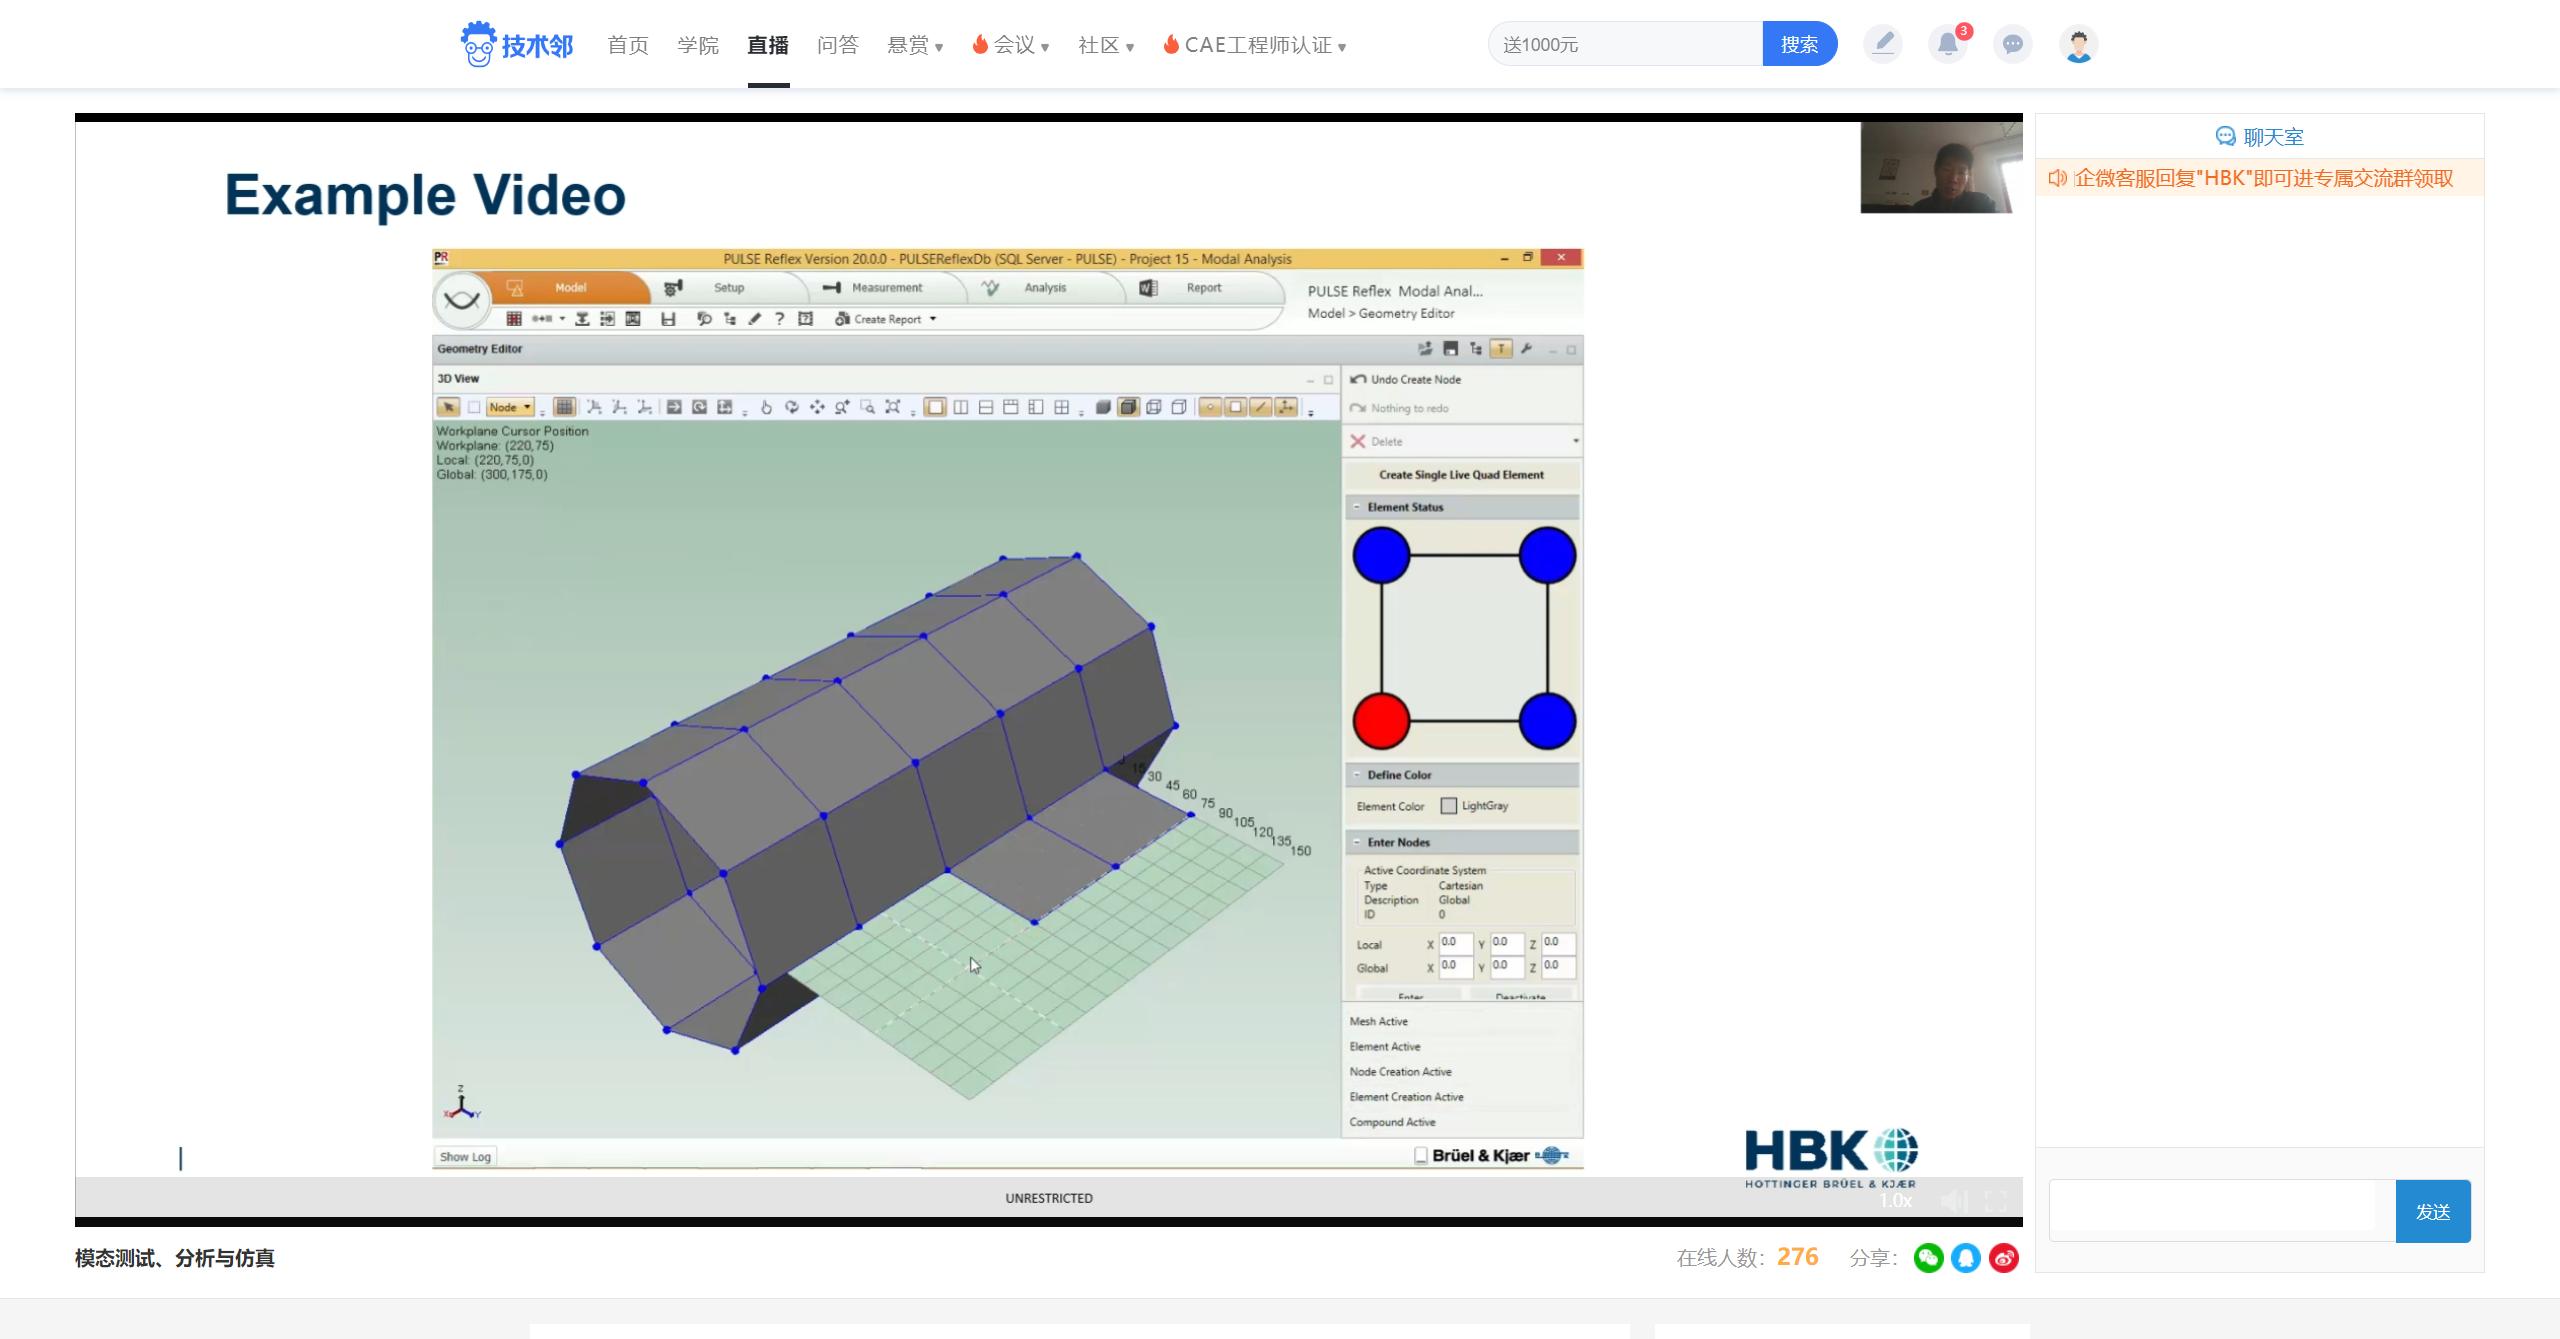
Task: Click the red X Delete icon
Action: [1358, 441]
